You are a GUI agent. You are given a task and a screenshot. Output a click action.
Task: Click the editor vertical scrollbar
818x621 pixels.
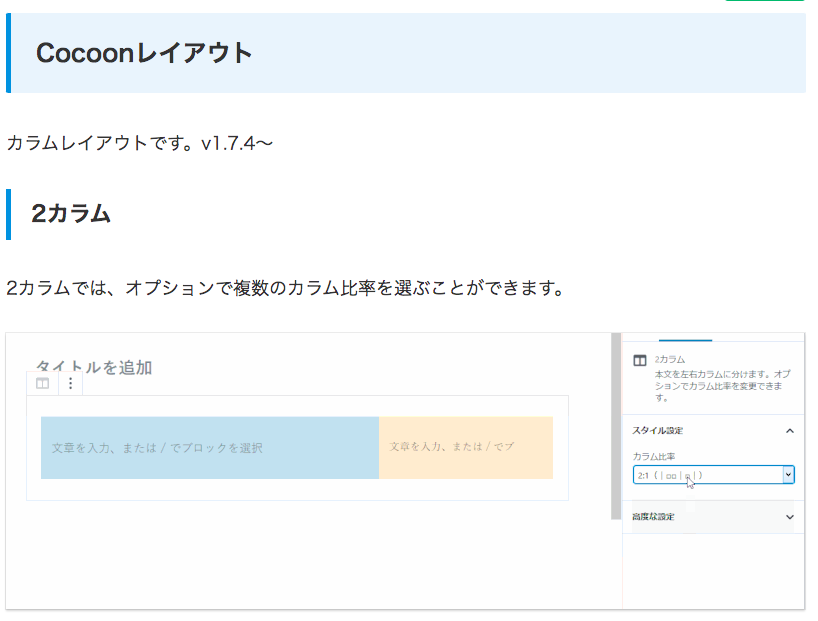point(616,426)
